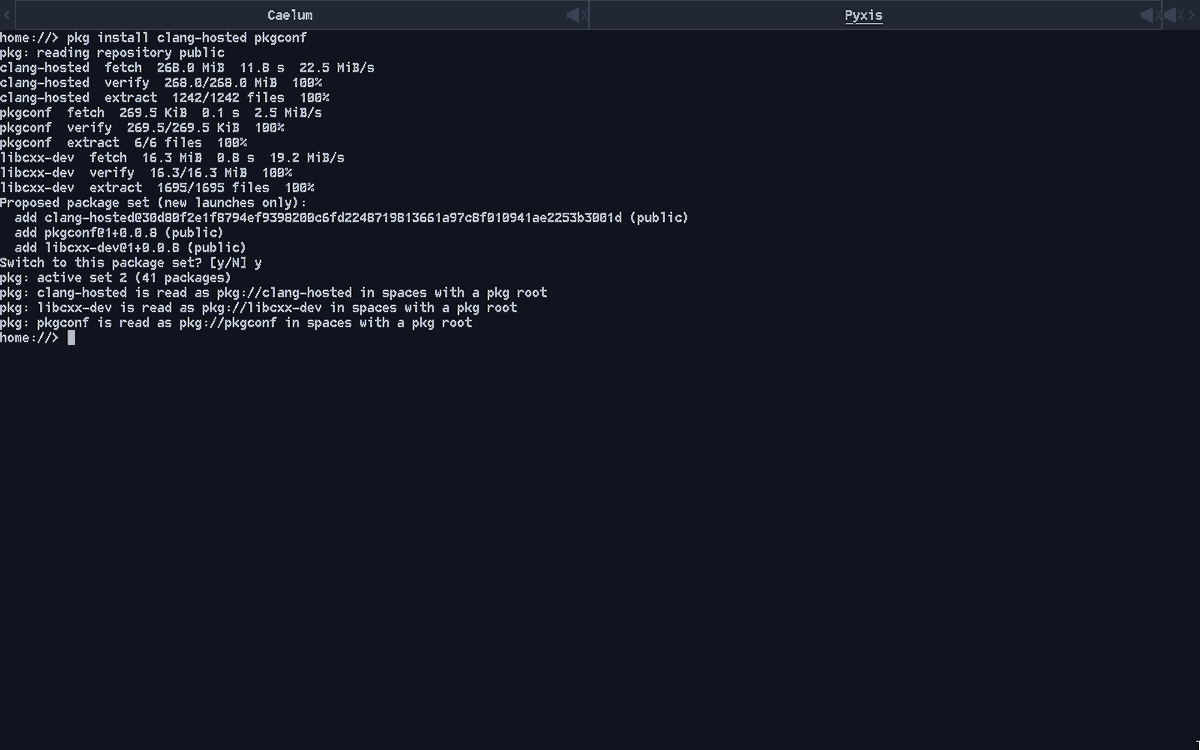Select the 'pkgconf fetch 269.5 KiB' line
This screenshot has width=1200, height=750.
tap(161, 113)
